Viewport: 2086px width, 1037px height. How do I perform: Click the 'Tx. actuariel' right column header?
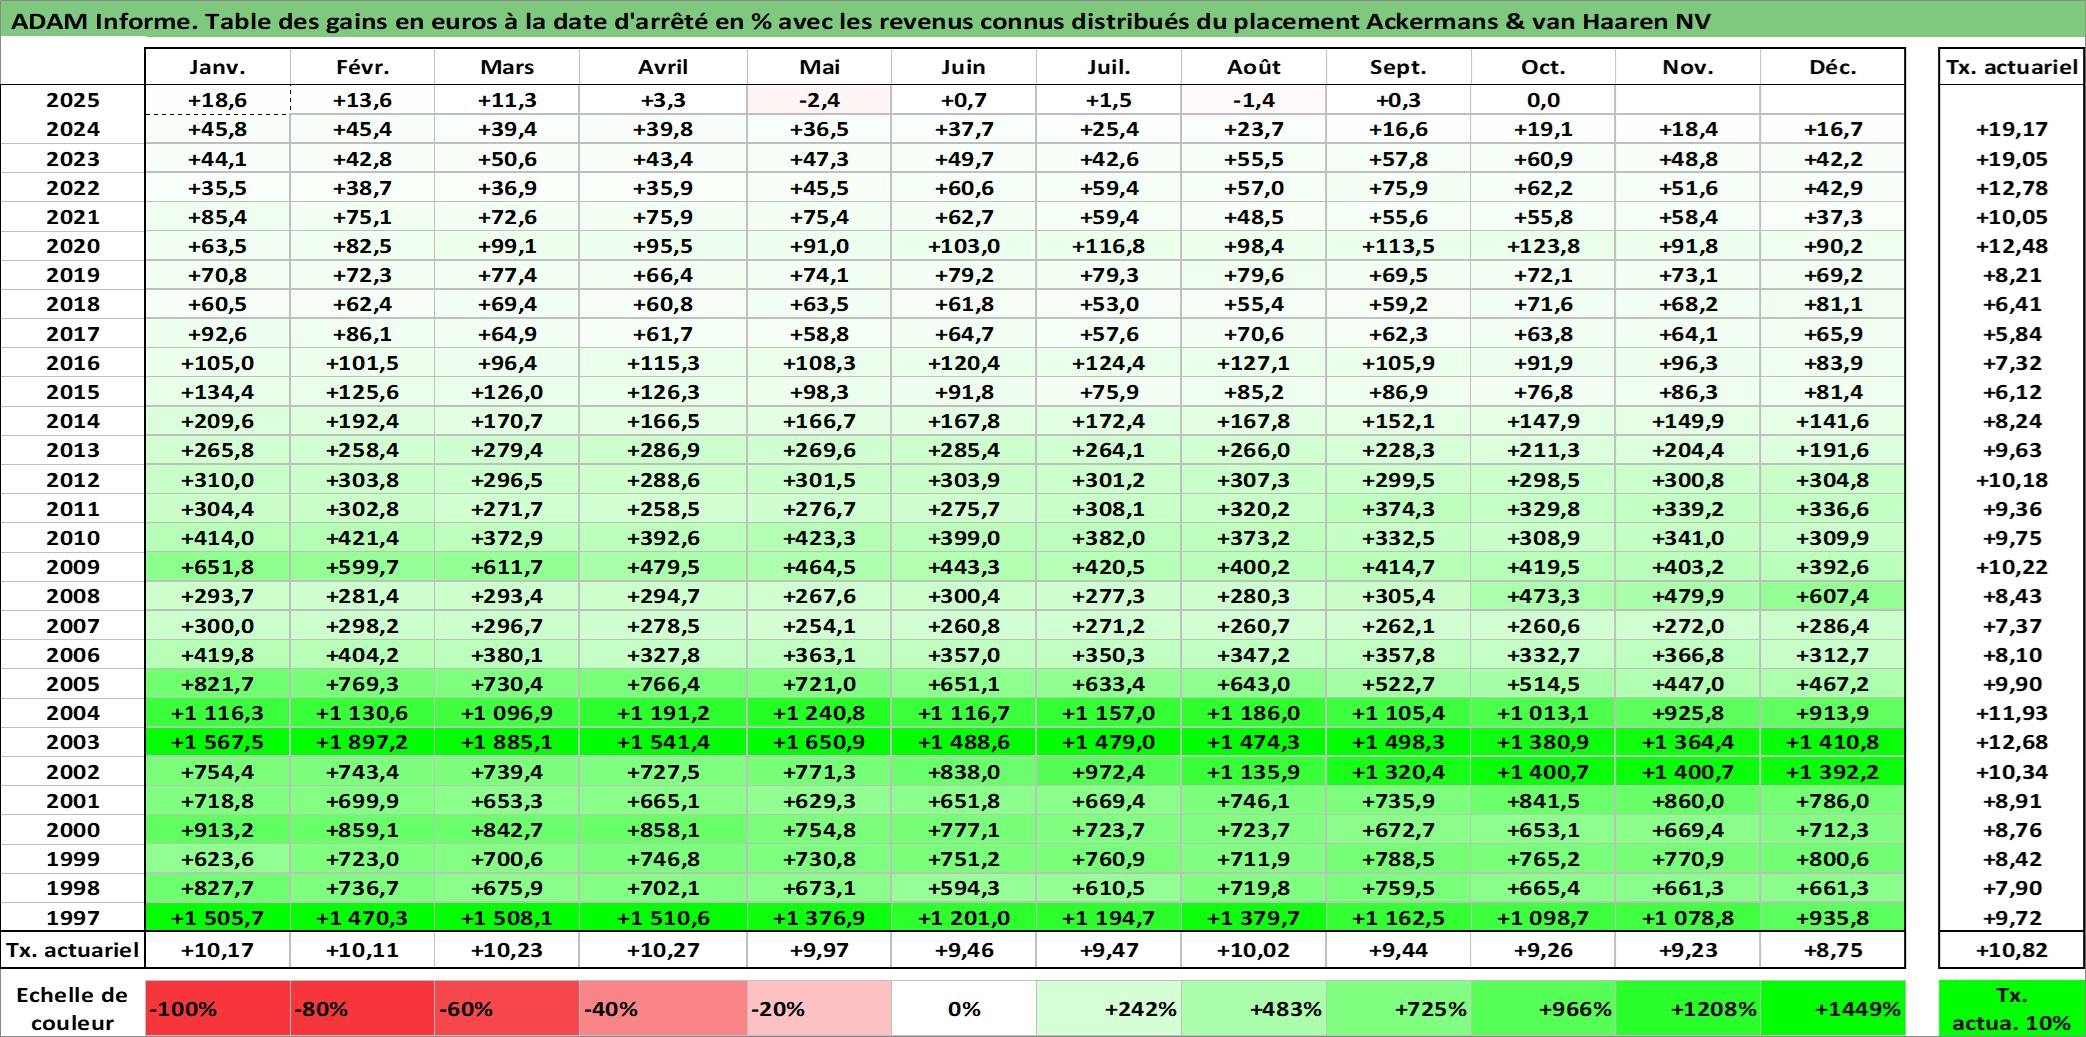tap(2012, 67)
